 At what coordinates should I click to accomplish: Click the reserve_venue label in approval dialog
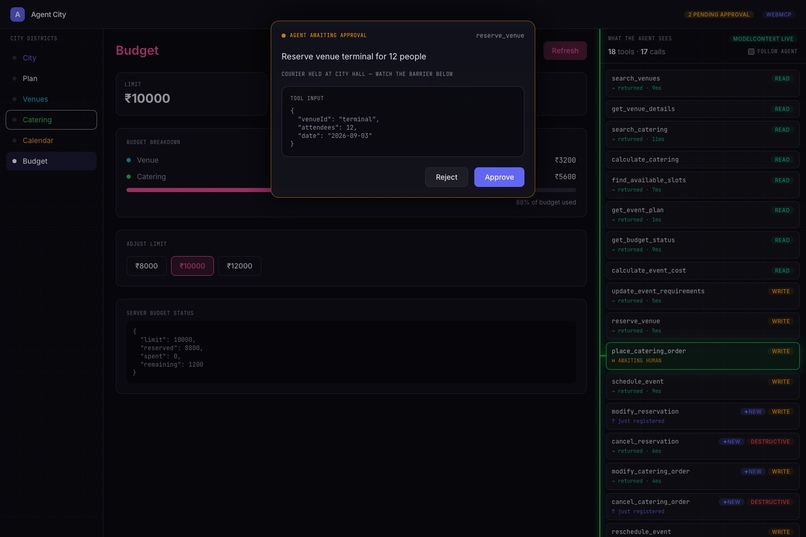[500, 35]
